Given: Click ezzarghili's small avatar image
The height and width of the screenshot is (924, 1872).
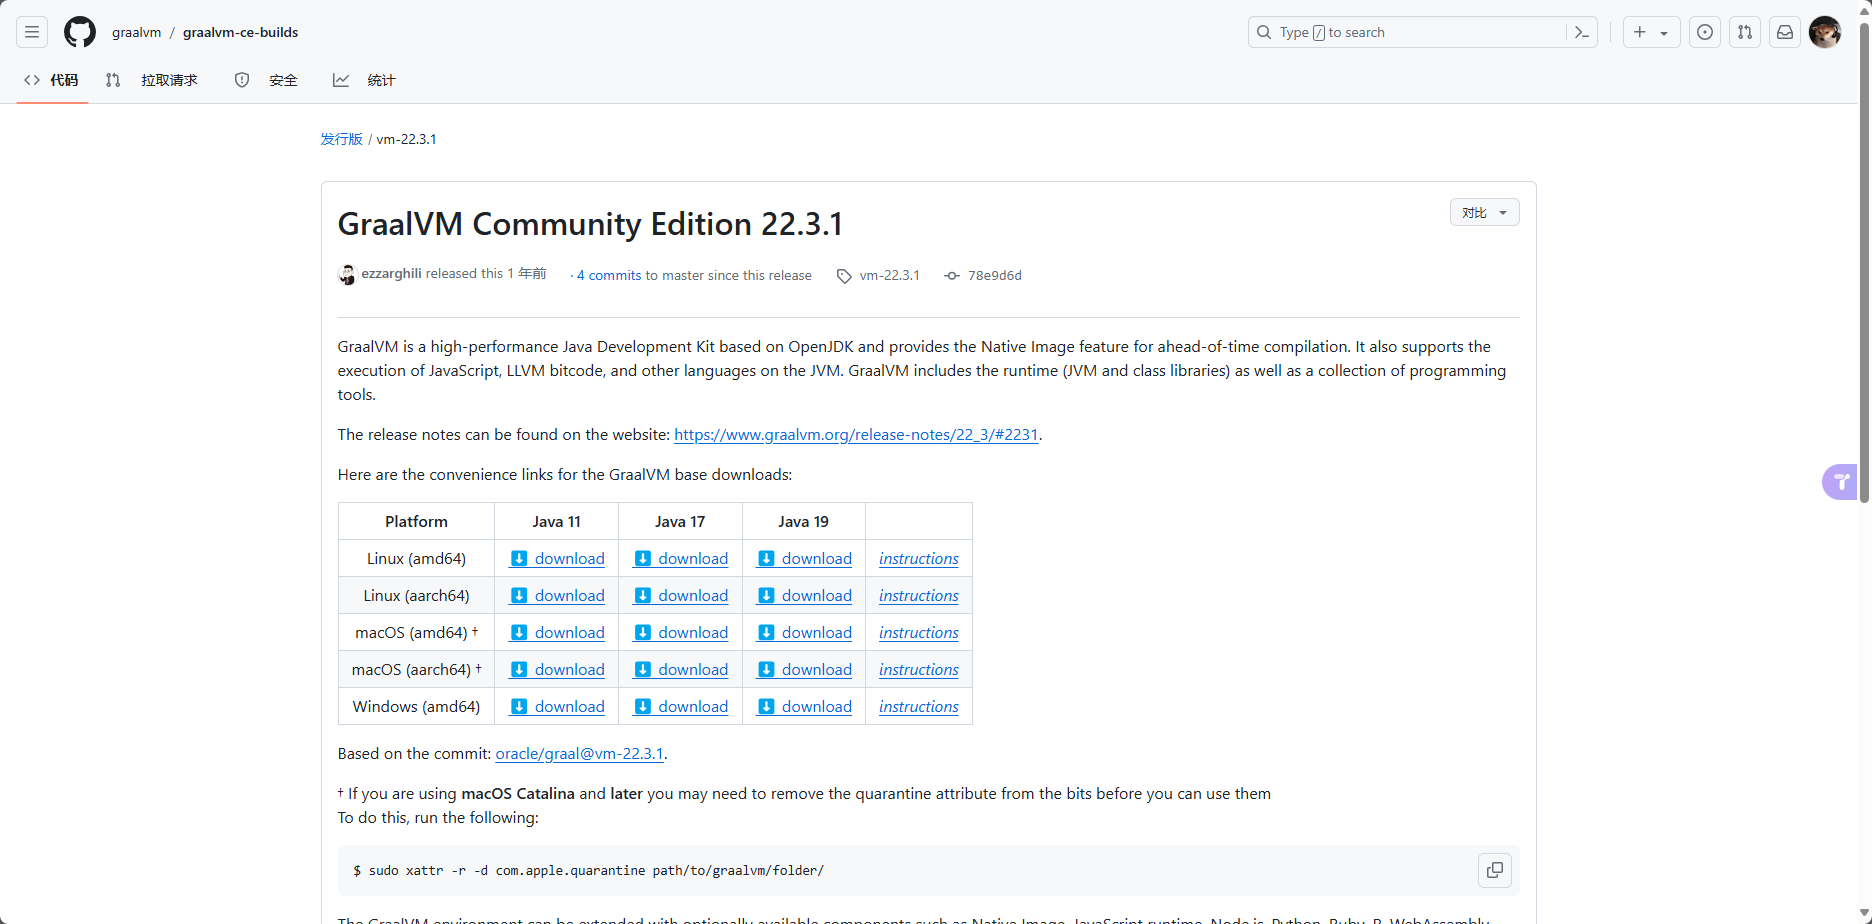Looking at the screenshot, I should (347, 275).
